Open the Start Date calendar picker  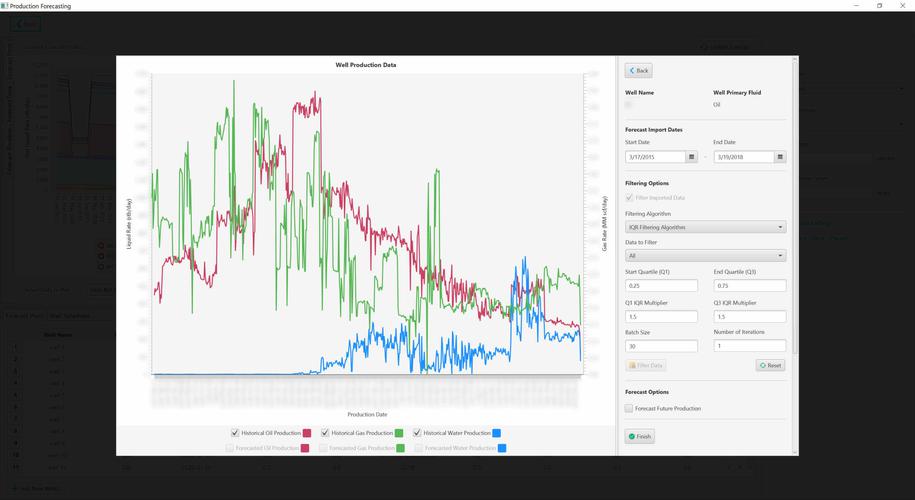pos(692,157)
